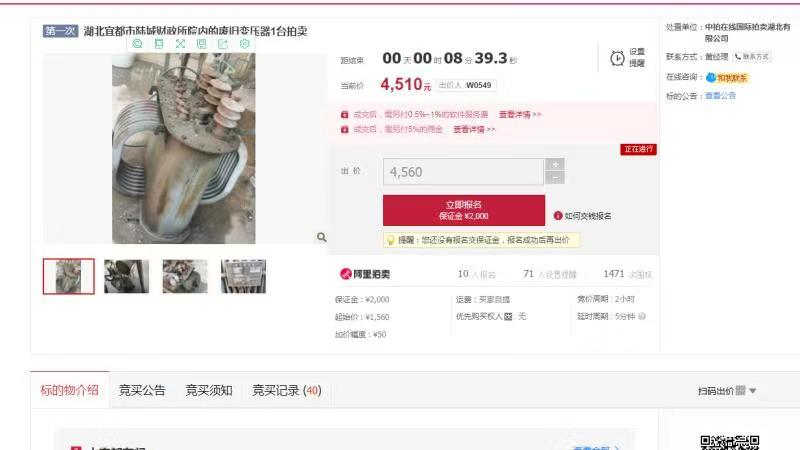800x450 pixels.
Task: Click the search icon in image toolbar
Action: tap(137, 44)
